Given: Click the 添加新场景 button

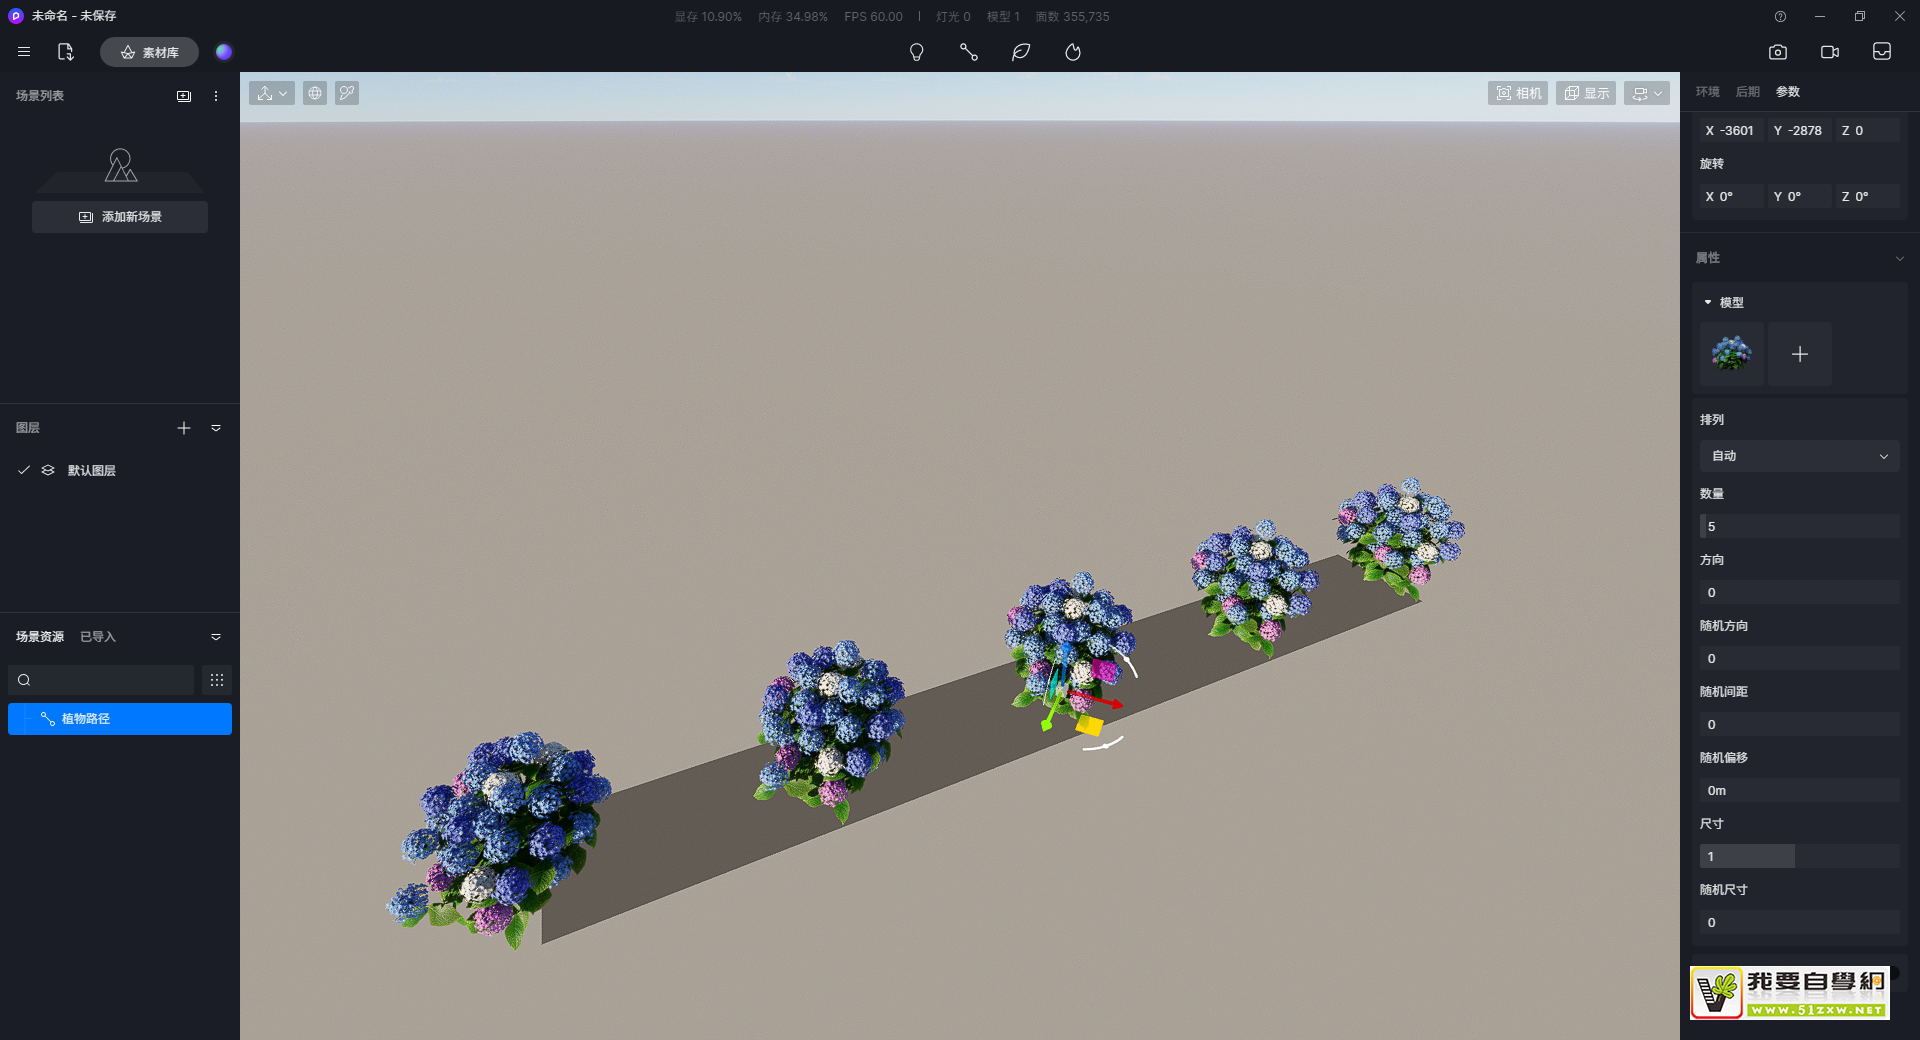Looking at the screenshot, I should [x=120, y=217].
